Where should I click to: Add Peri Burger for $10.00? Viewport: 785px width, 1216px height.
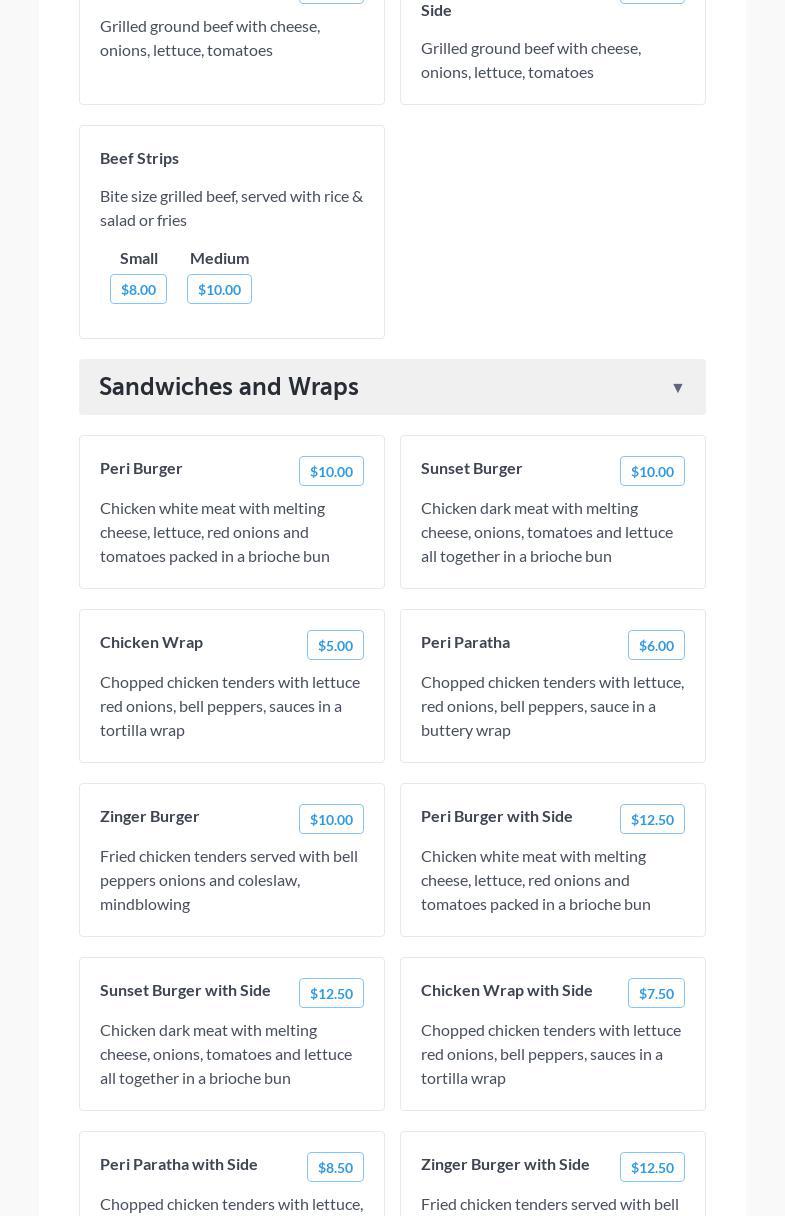(x=331, y=472)
